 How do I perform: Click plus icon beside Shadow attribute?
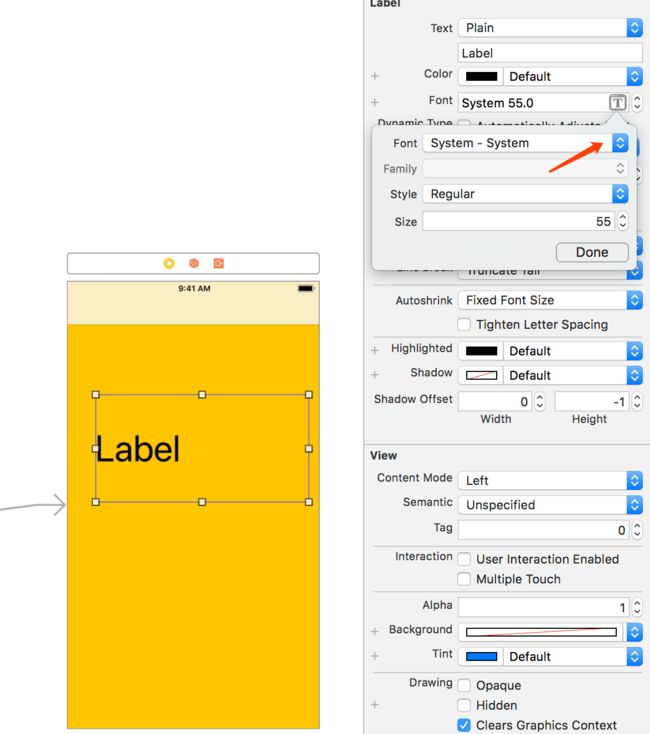(x=375, y=374)
